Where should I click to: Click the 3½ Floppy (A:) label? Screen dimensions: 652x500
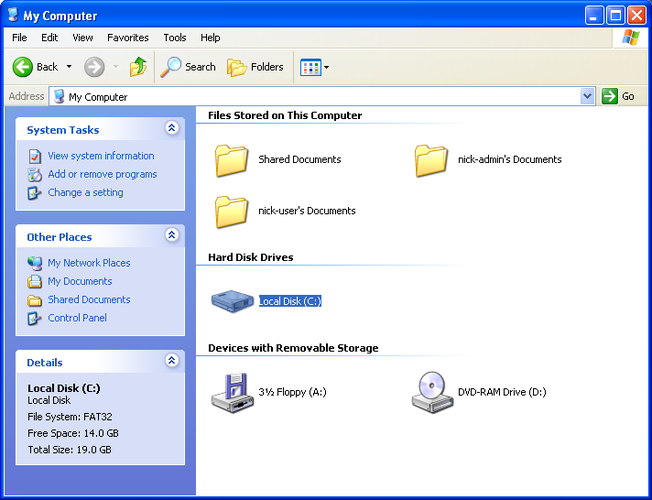pyautogui.click(x=292, y=392)
